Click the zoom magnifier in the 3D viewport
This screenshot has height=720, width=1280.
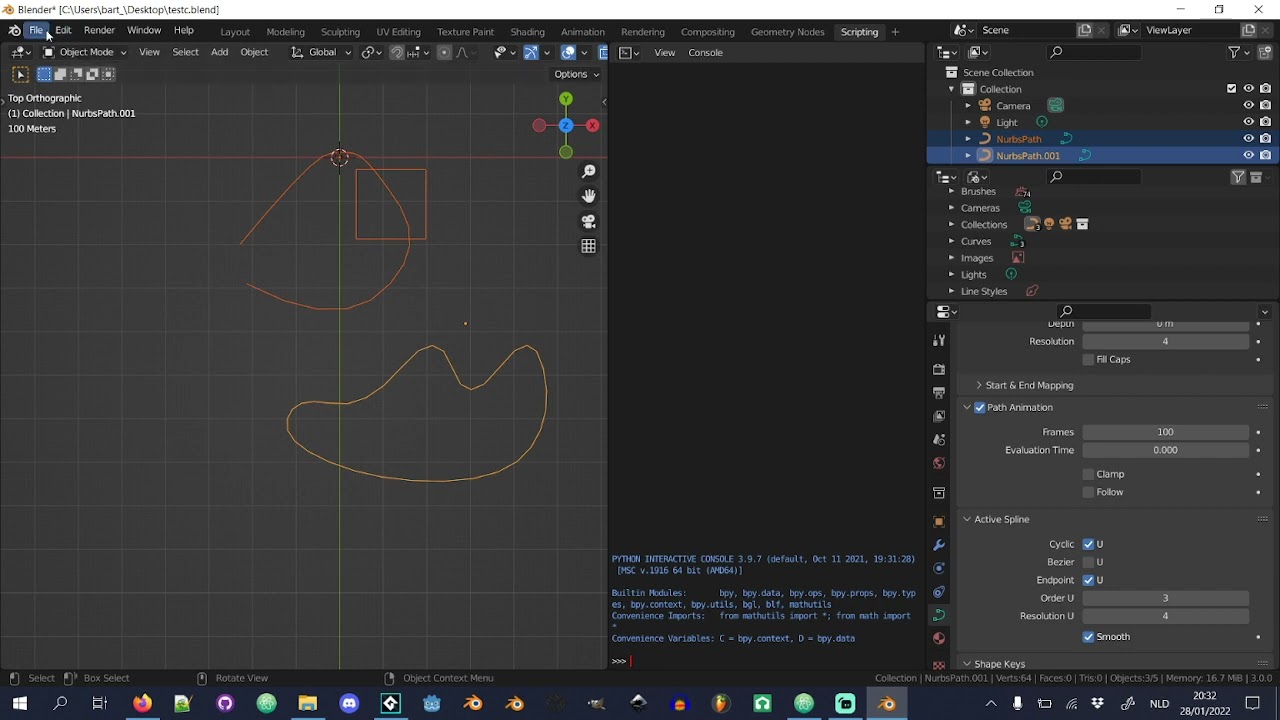coord(589,172)
